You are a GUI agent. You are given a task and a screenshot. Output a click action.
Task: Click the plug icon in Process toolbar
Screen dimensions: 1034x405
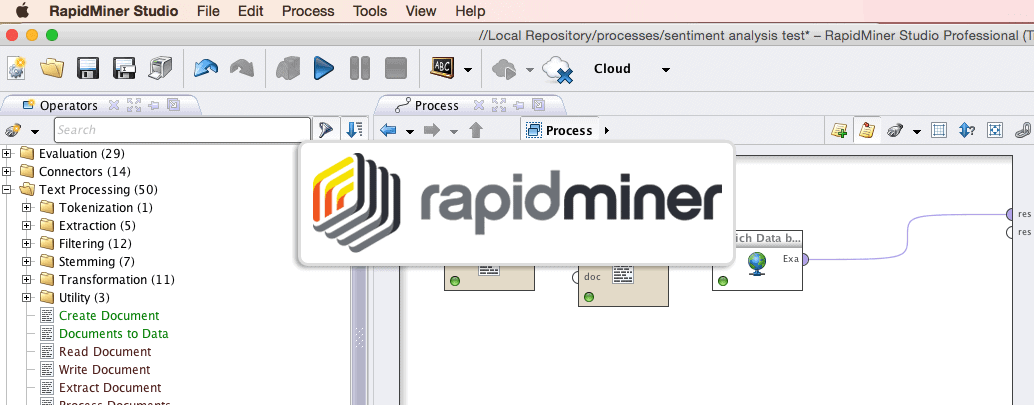pos(894,130)
